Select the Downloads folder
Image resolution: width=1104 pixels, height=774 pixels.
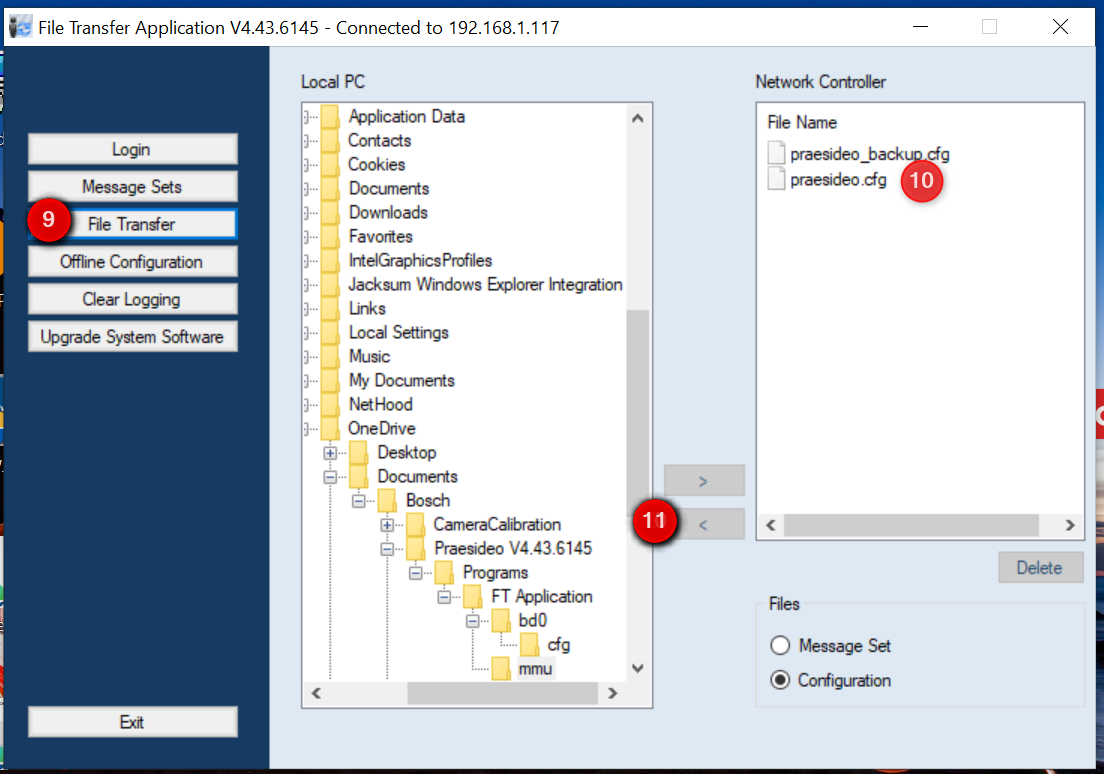[388, 212]
